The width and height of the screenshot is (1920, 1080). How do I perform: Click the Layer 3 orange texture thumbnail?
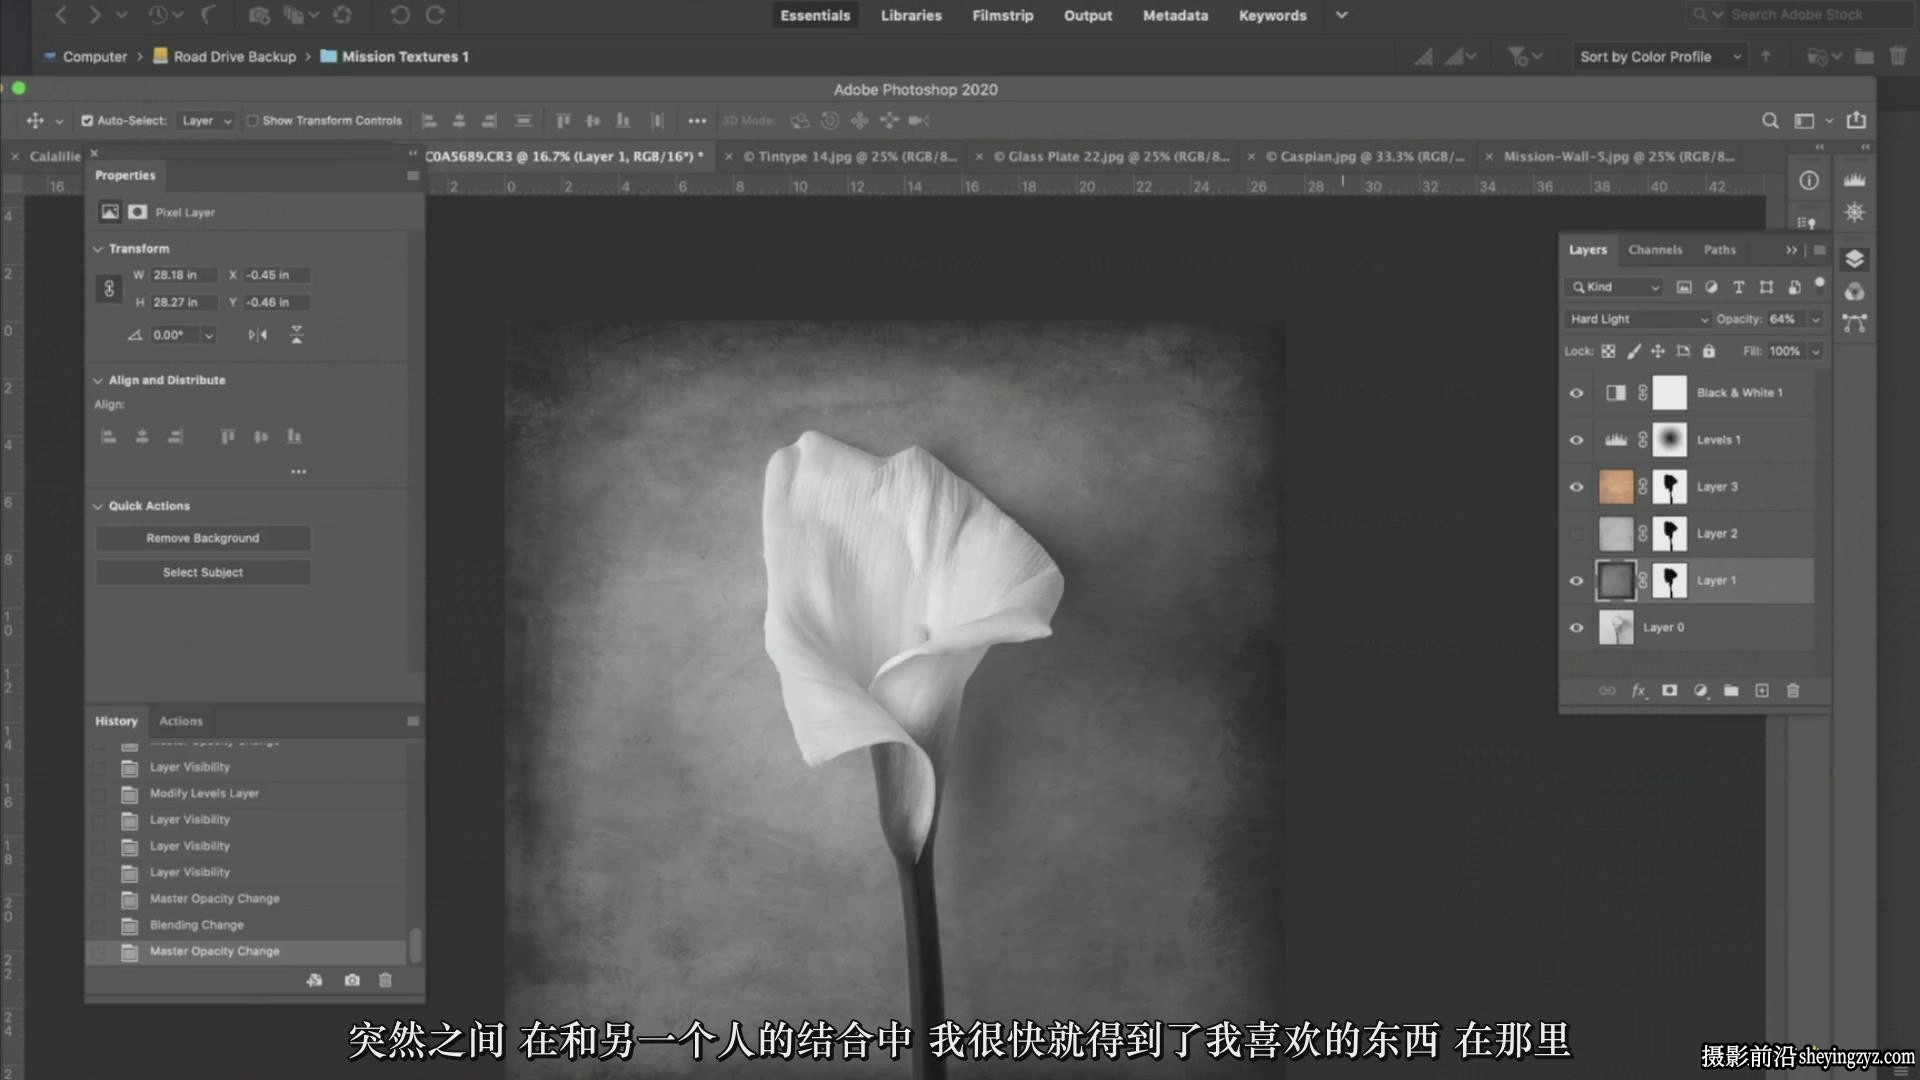tap(1616, 487)
